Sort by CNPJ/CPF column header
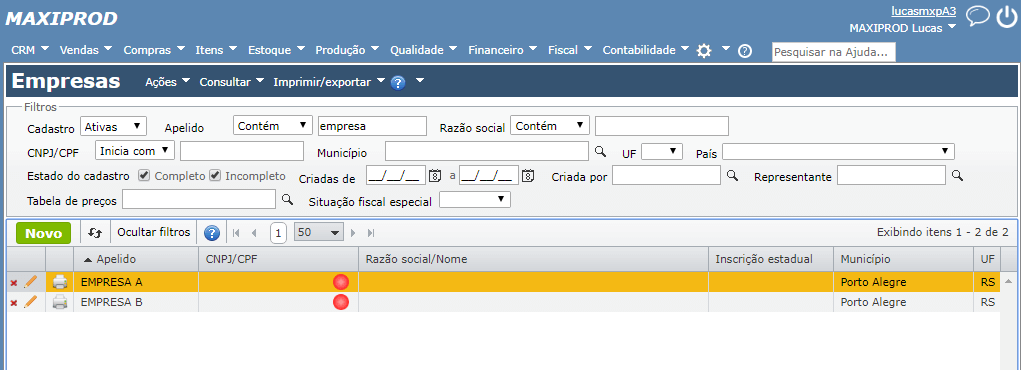 coord(278,259)
